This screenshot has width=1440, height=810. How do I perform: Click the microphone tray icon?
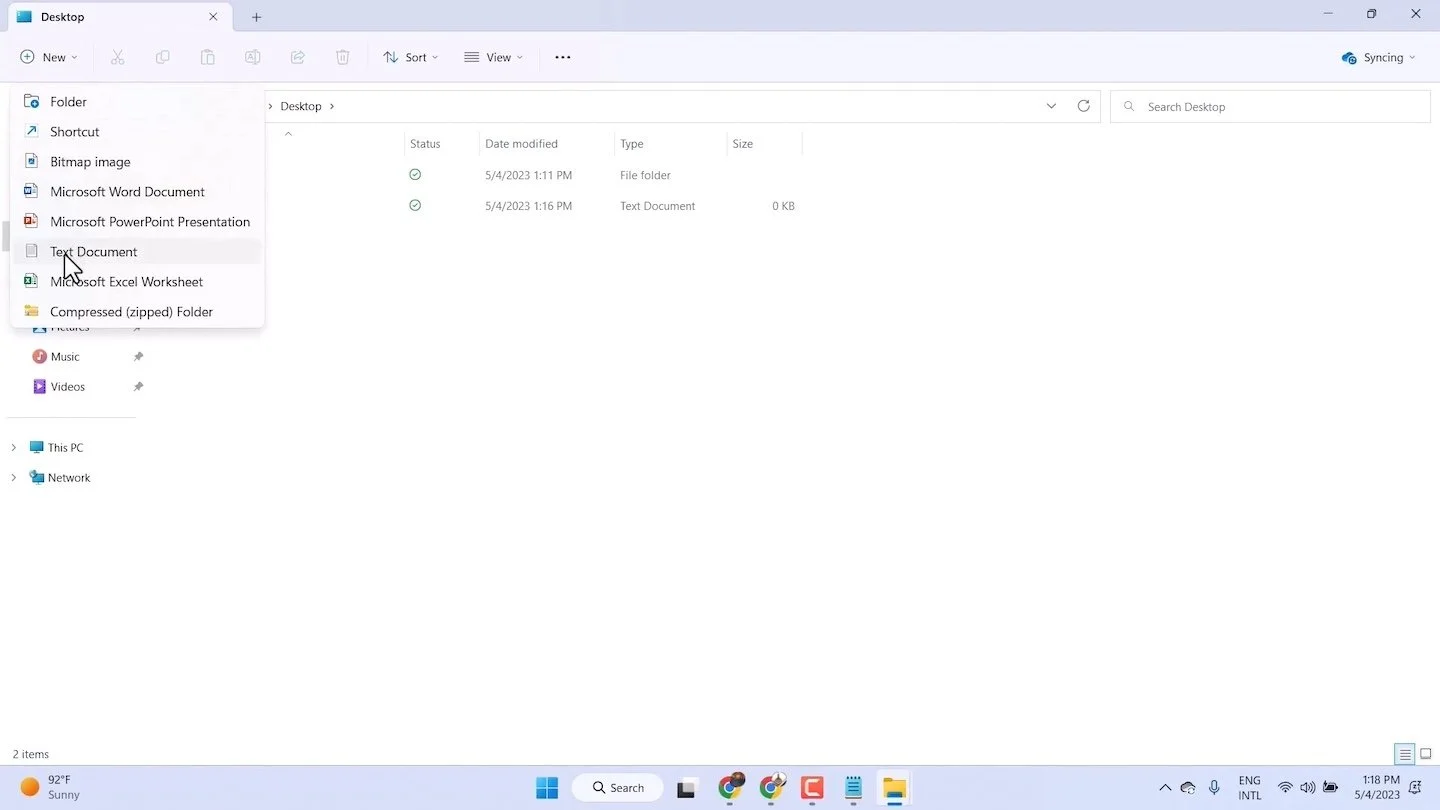click(x=1214, y=788)
